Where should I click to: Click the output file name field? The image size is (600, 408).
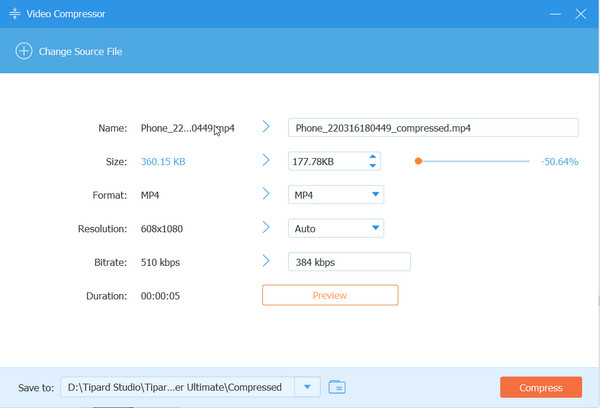tap(432, 128)
